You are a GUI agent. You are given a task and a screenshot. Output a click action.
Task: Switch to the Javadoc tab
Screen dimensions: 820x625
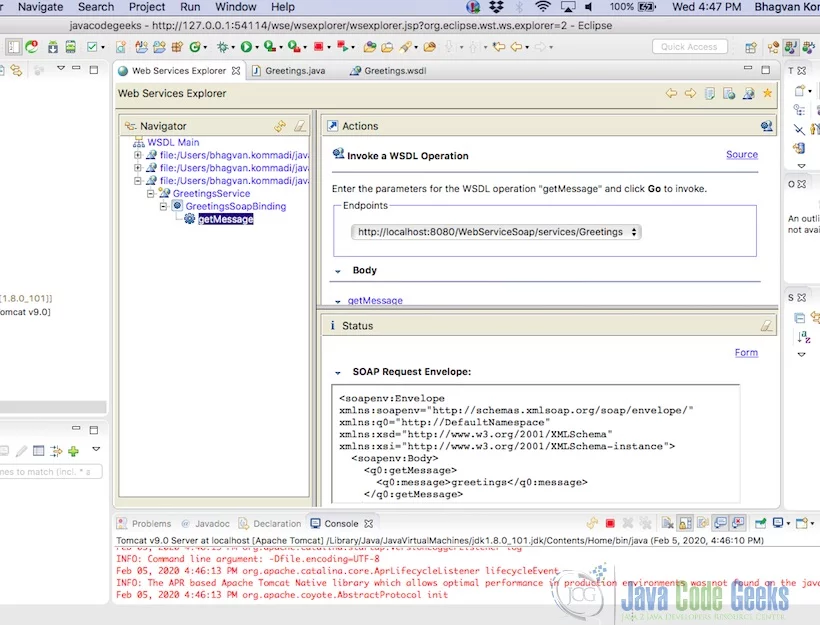coord(206,524)
